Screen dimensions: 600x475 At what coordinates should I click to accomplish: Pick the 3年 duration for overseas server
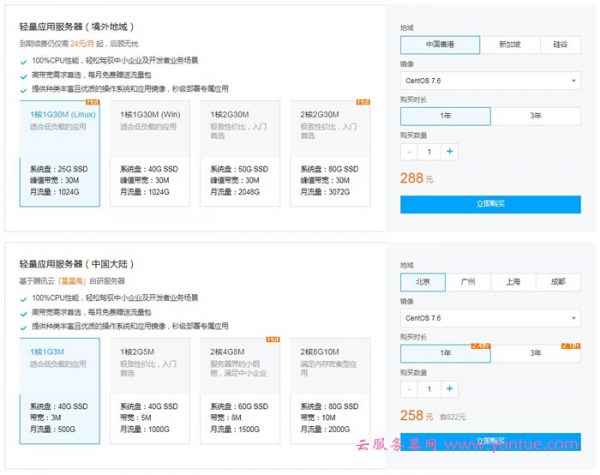tap(535, 116)
